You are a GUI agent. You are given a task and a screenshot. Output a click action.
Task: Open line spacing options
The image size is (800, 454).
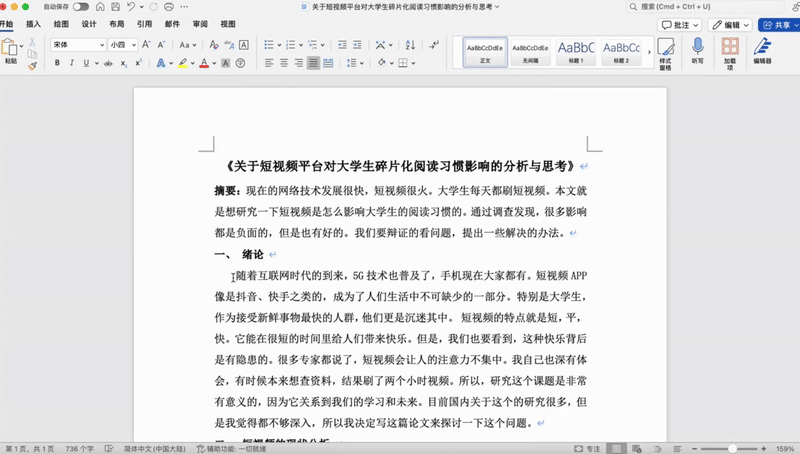coord(355,63)
